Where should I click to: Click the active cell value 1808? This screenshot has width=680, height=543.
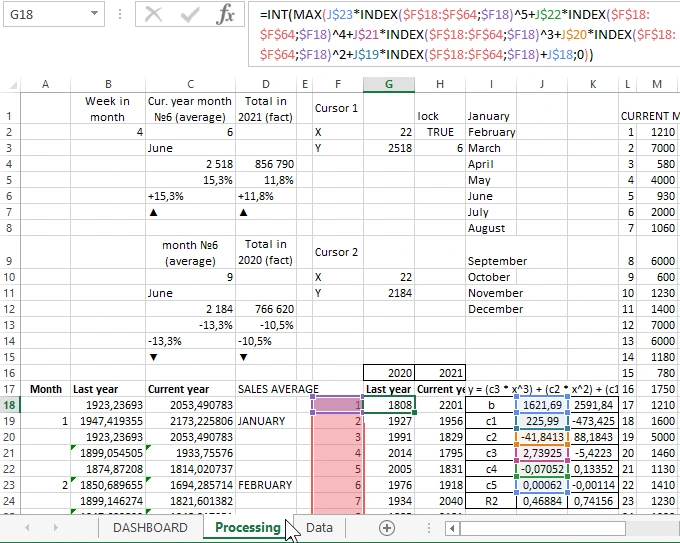coord(389,405)
